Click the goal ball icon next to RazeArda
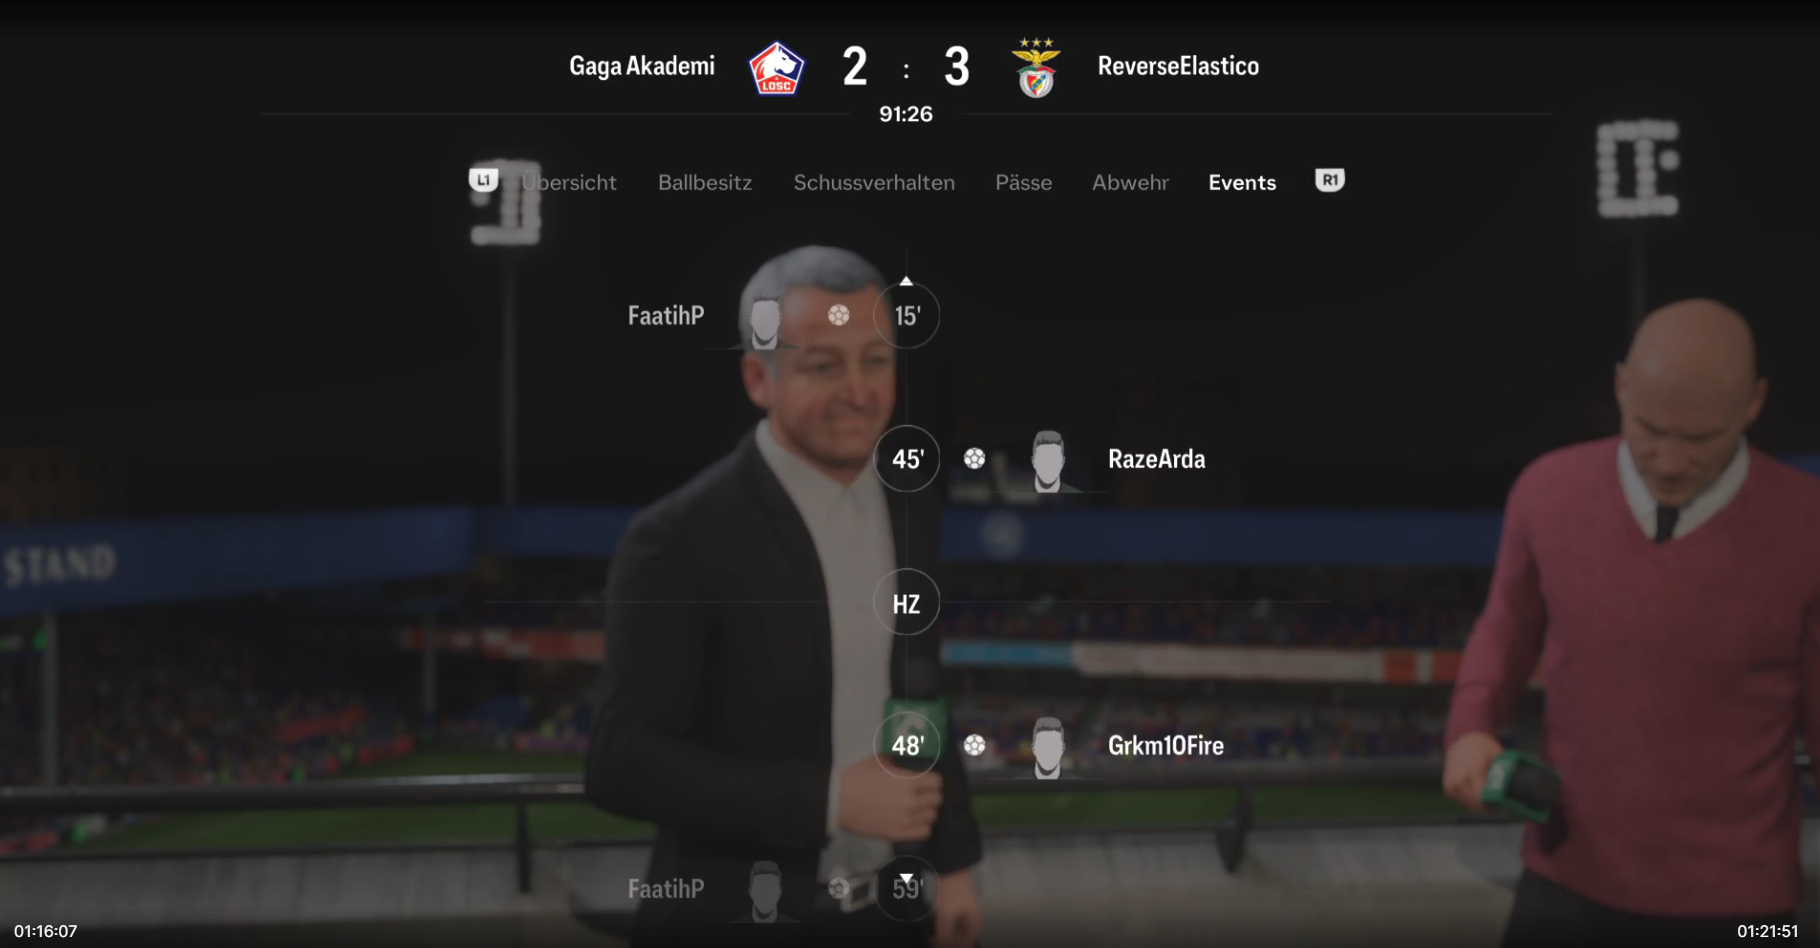This screenshot has width=1820, height=948. click(x=975, y=458)
